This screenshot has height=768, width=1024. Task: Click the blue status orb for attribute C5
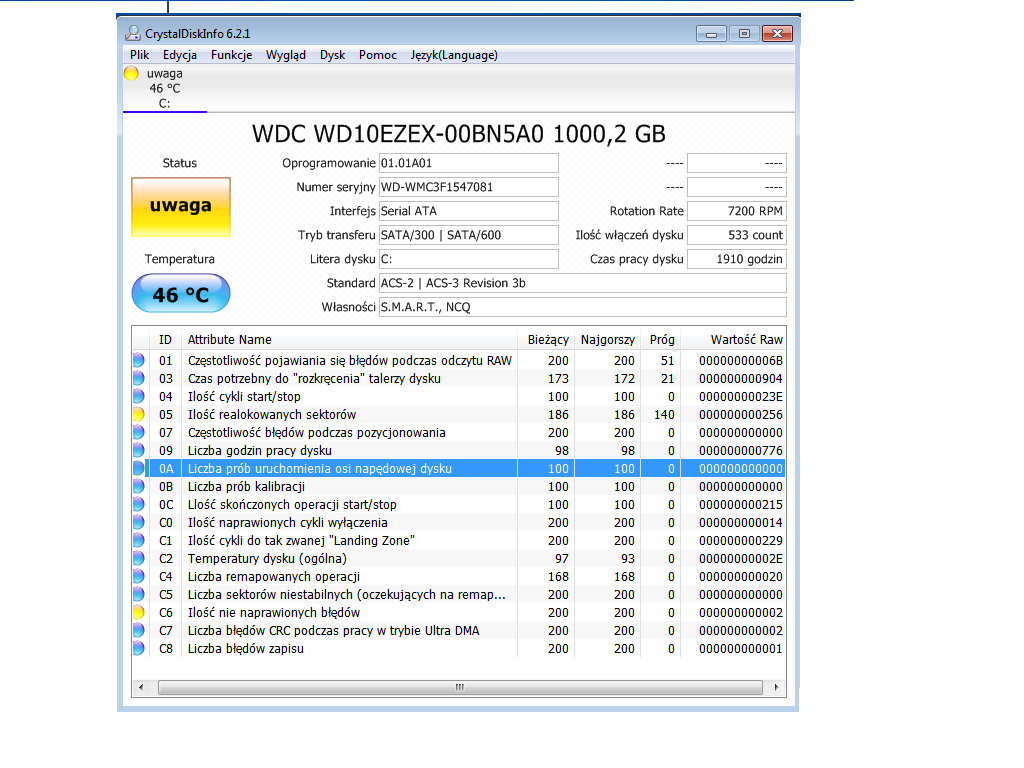[138, 595]
